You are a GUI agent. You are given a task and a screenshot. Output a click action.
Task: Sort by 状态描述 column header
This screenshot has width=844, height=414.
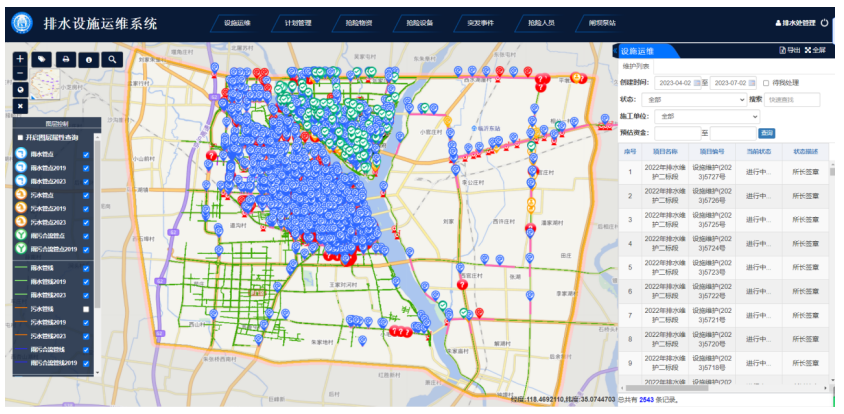coord(806,152)
